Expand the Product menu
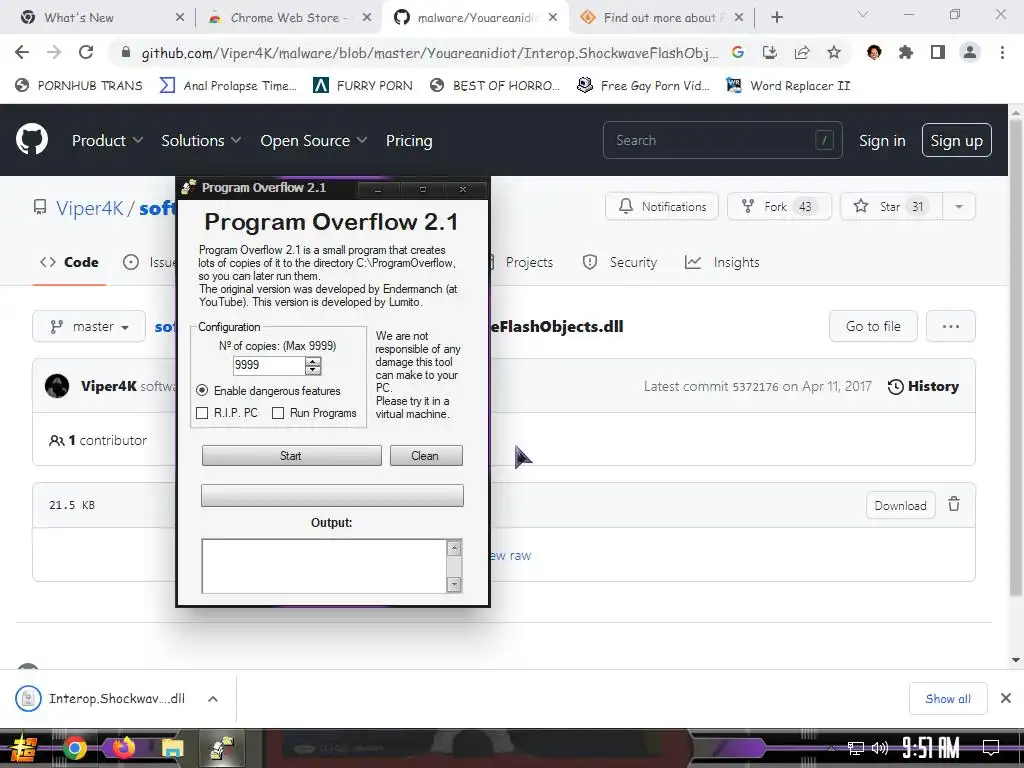Screen dimensions: 1024x768 coord(107,140)
